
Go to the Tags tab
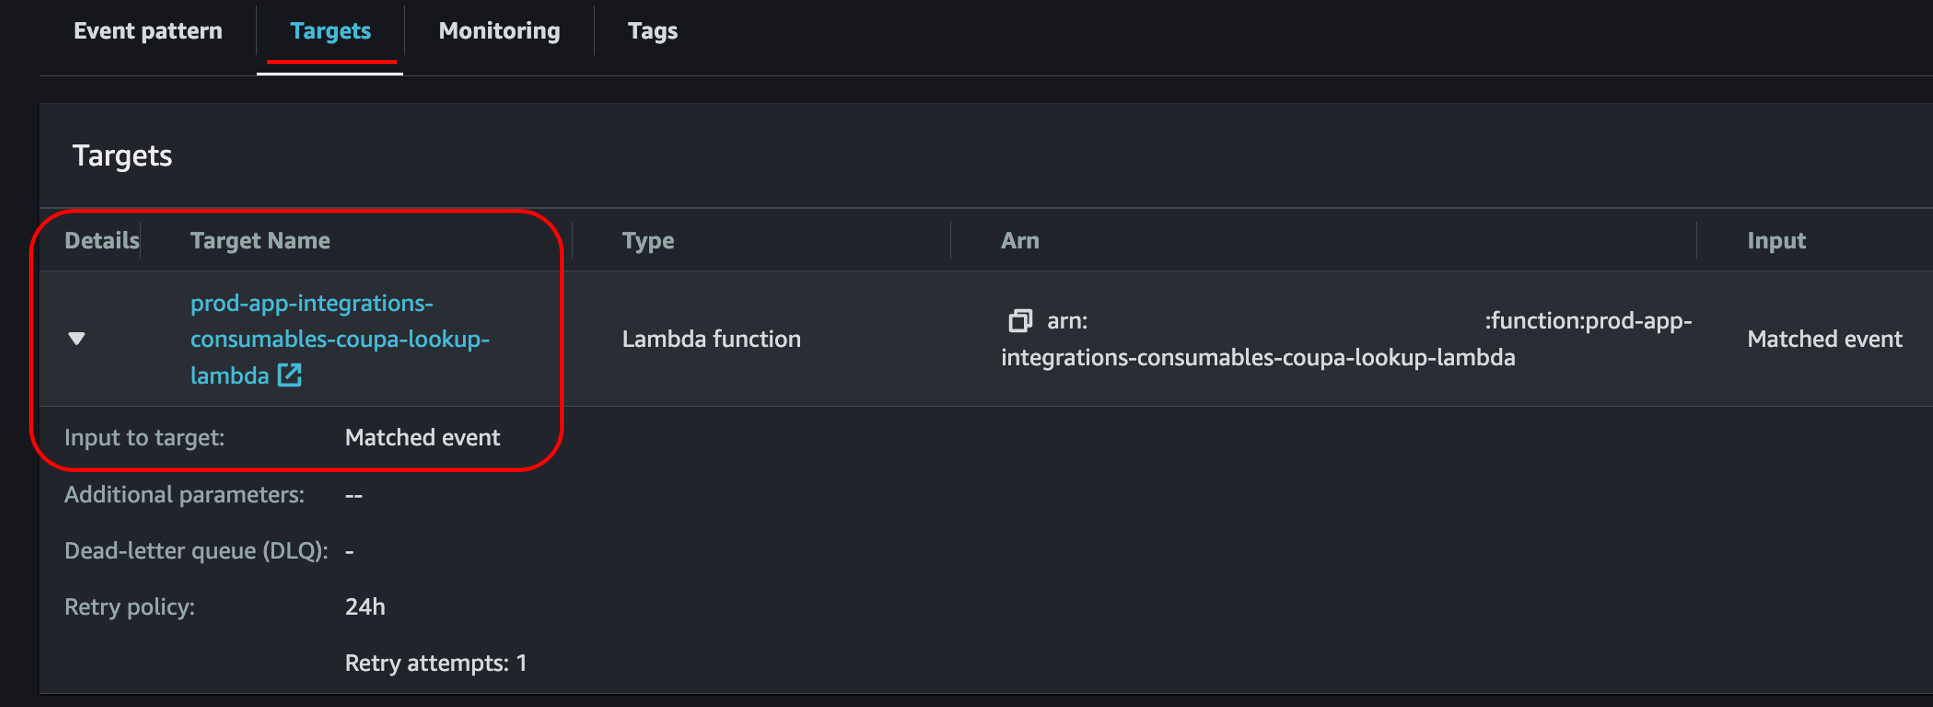652,31
